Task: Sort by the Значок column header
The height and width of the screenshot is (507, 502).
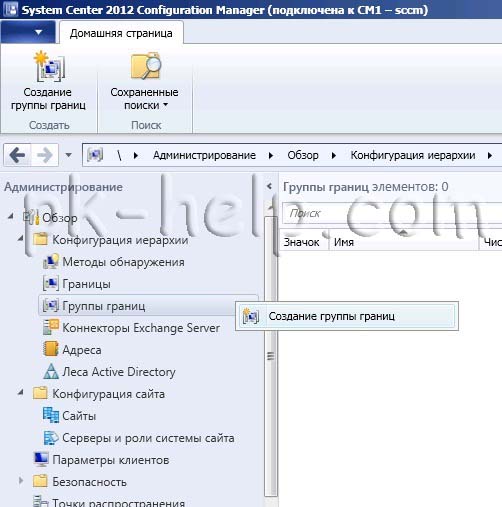Action: (303, 242)
